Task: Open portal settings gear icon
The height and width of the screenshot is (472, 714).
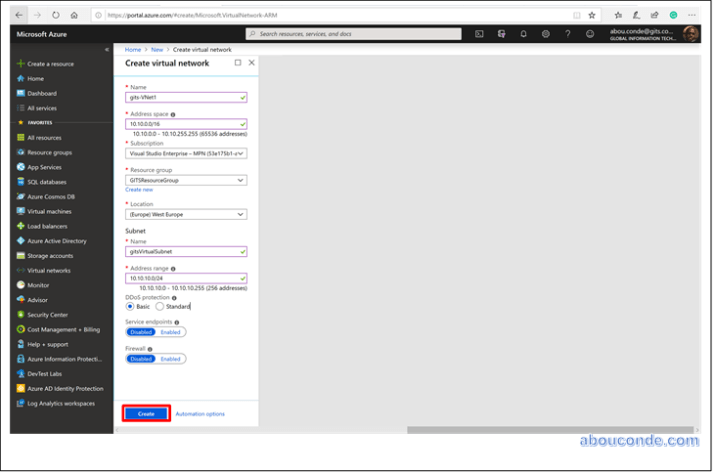Action: point(545,34)
